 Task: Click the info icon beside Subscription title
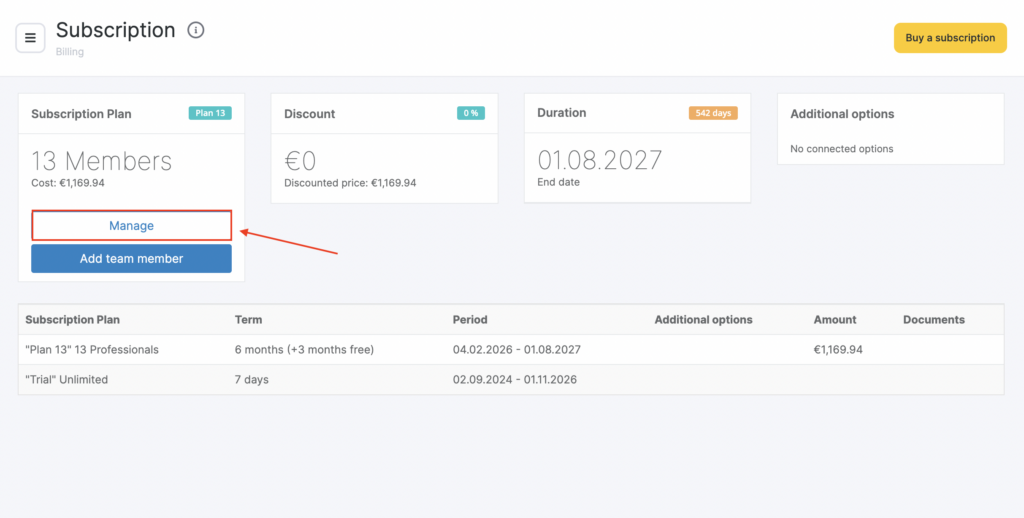click(196, 30)
